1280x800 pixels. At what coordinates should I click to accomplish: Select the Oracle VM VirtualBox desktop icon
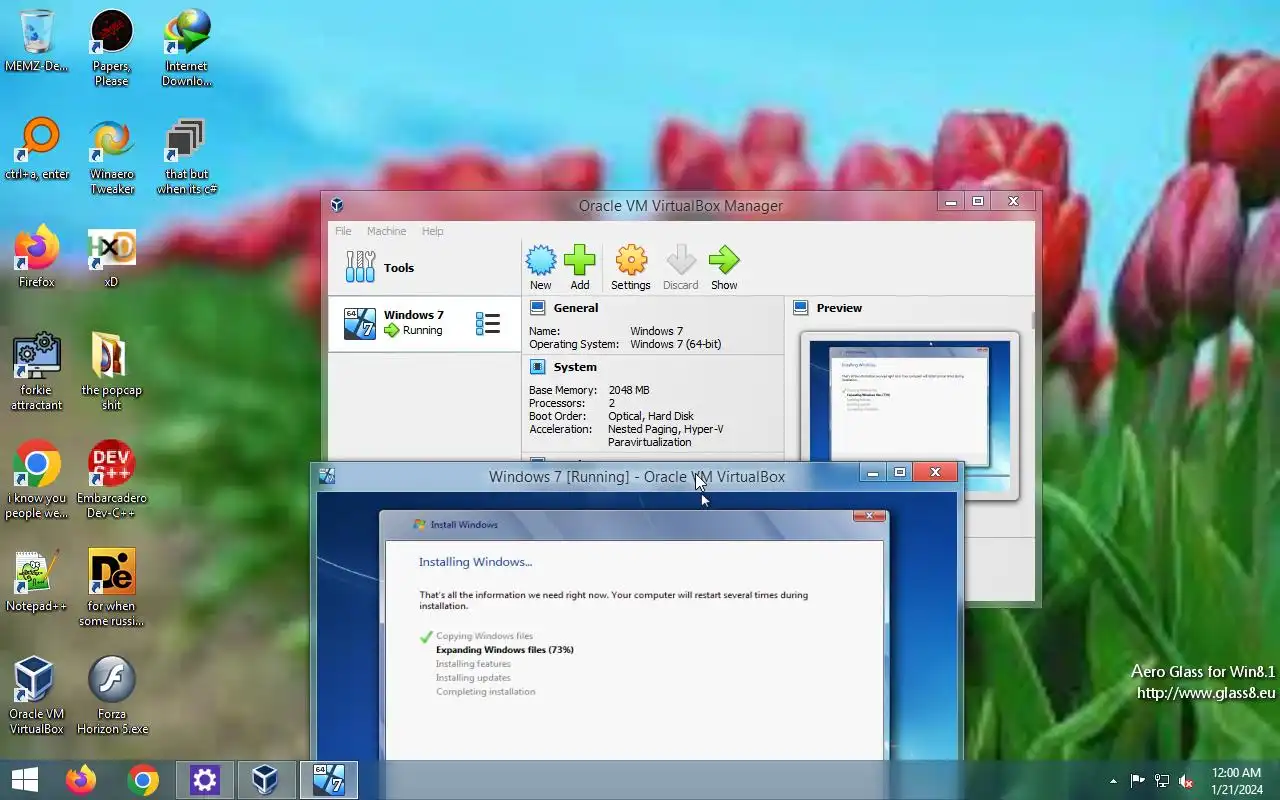click(37, 696)
